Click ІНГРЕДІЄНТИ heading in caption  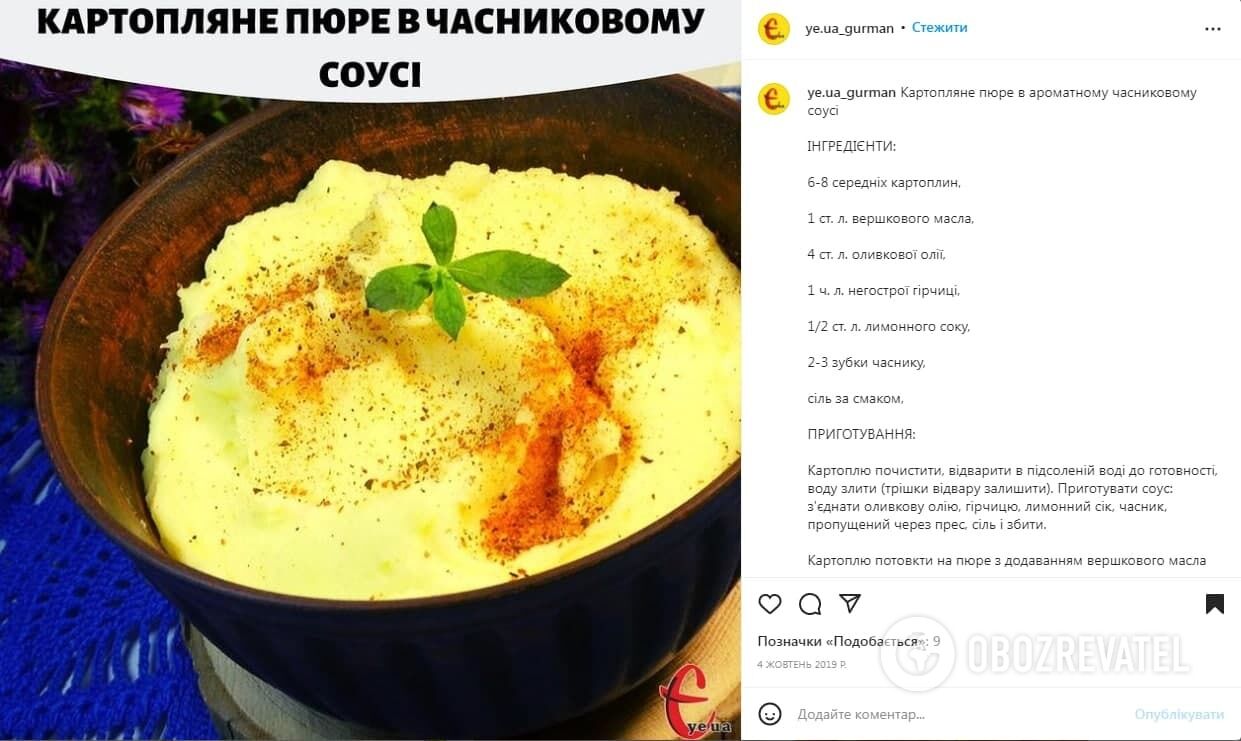852,147
